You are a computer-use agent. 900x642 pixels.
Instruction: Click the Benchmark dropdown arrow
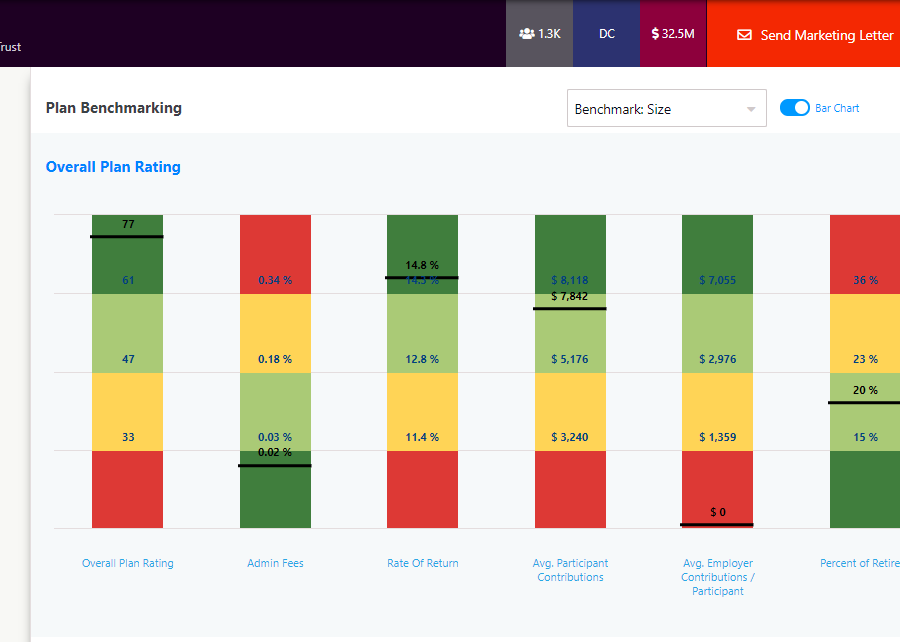(751, 109)
